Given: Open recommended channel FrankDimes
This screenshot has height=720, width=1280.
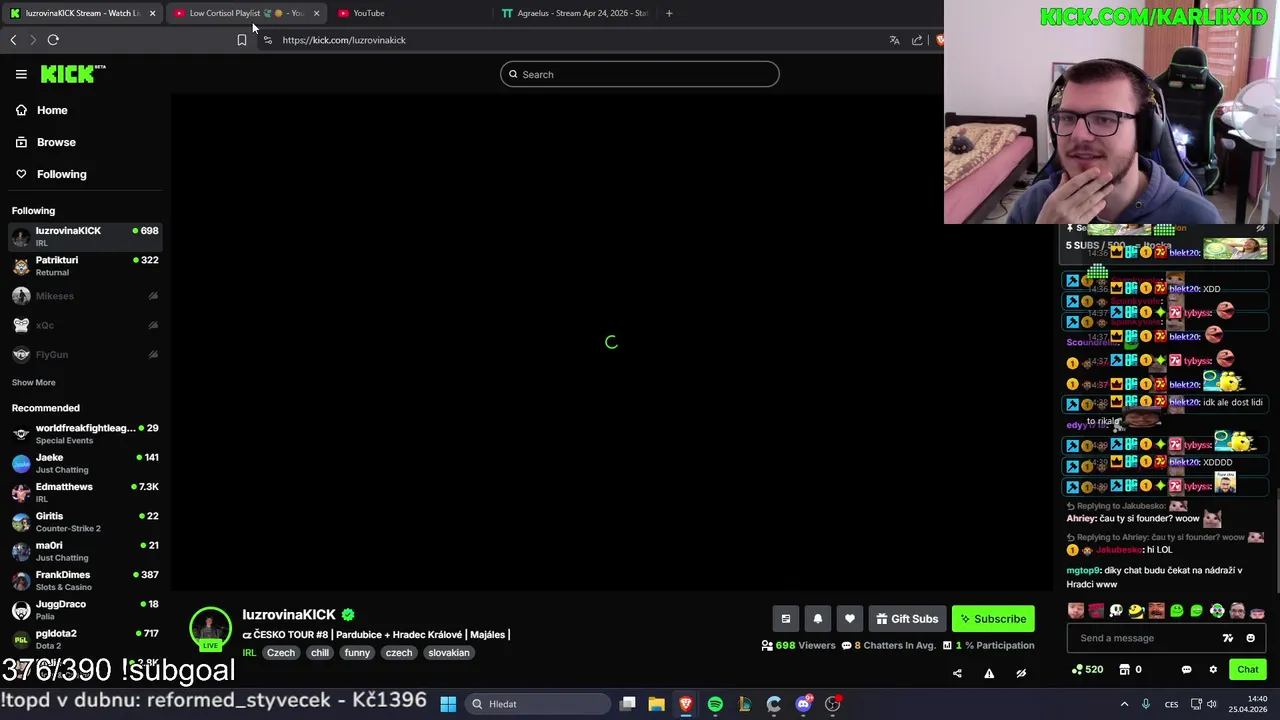Looking at the screenshot, I should [x=85, y=580].
